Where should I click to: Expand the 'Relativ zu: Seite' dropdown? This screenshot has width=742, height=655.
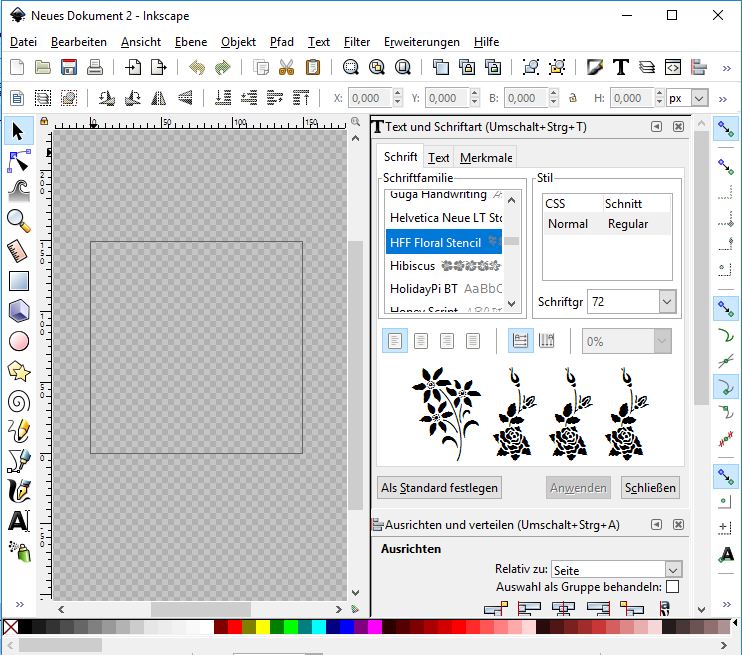[x=673, y=570]
